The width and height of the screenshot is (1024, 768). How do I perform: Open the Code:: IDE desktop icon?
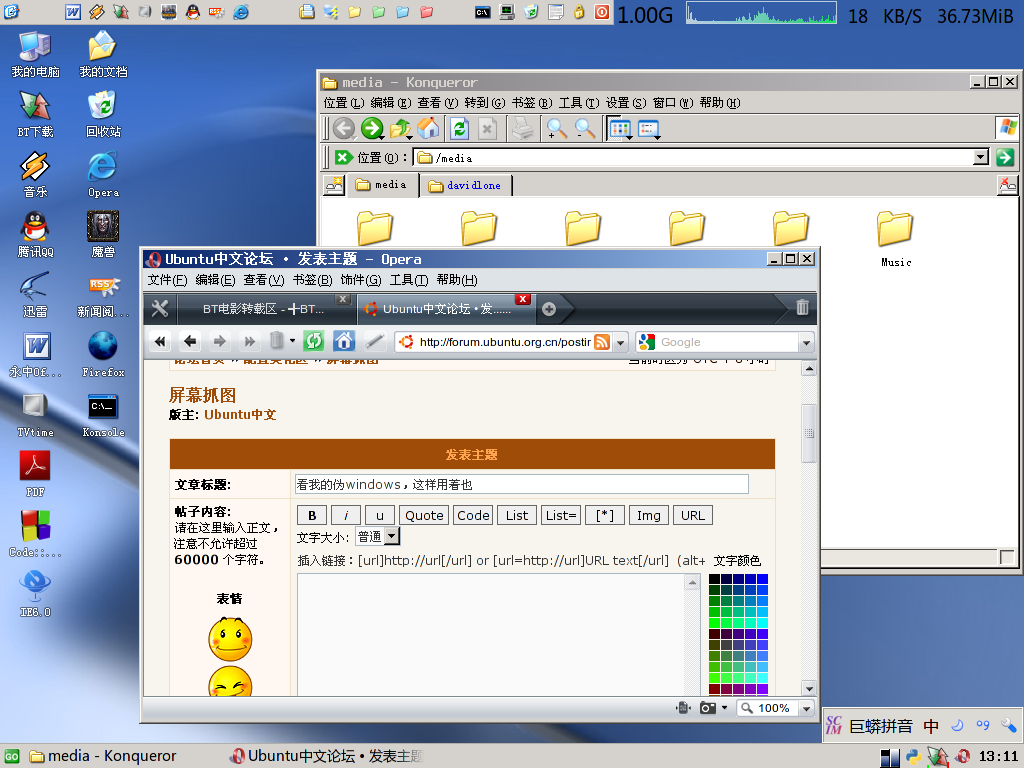point(35,535)
